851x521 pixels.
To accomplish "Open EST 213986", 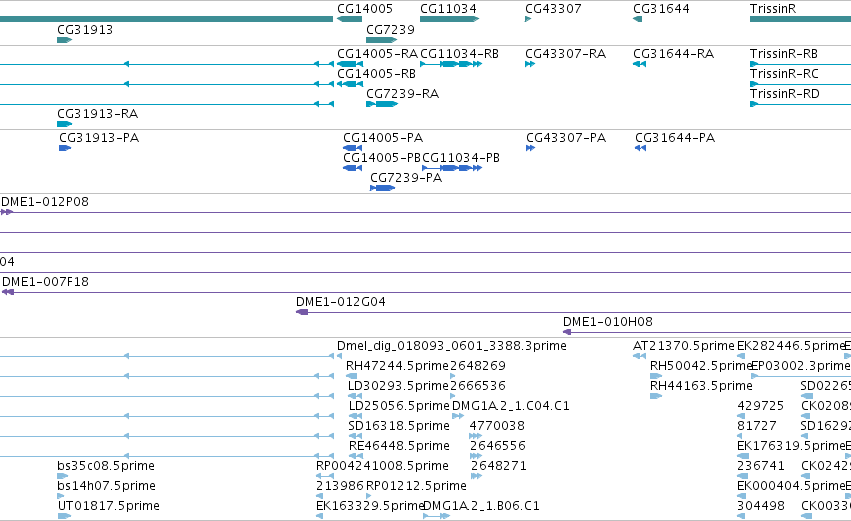I will tap(340, 486).
